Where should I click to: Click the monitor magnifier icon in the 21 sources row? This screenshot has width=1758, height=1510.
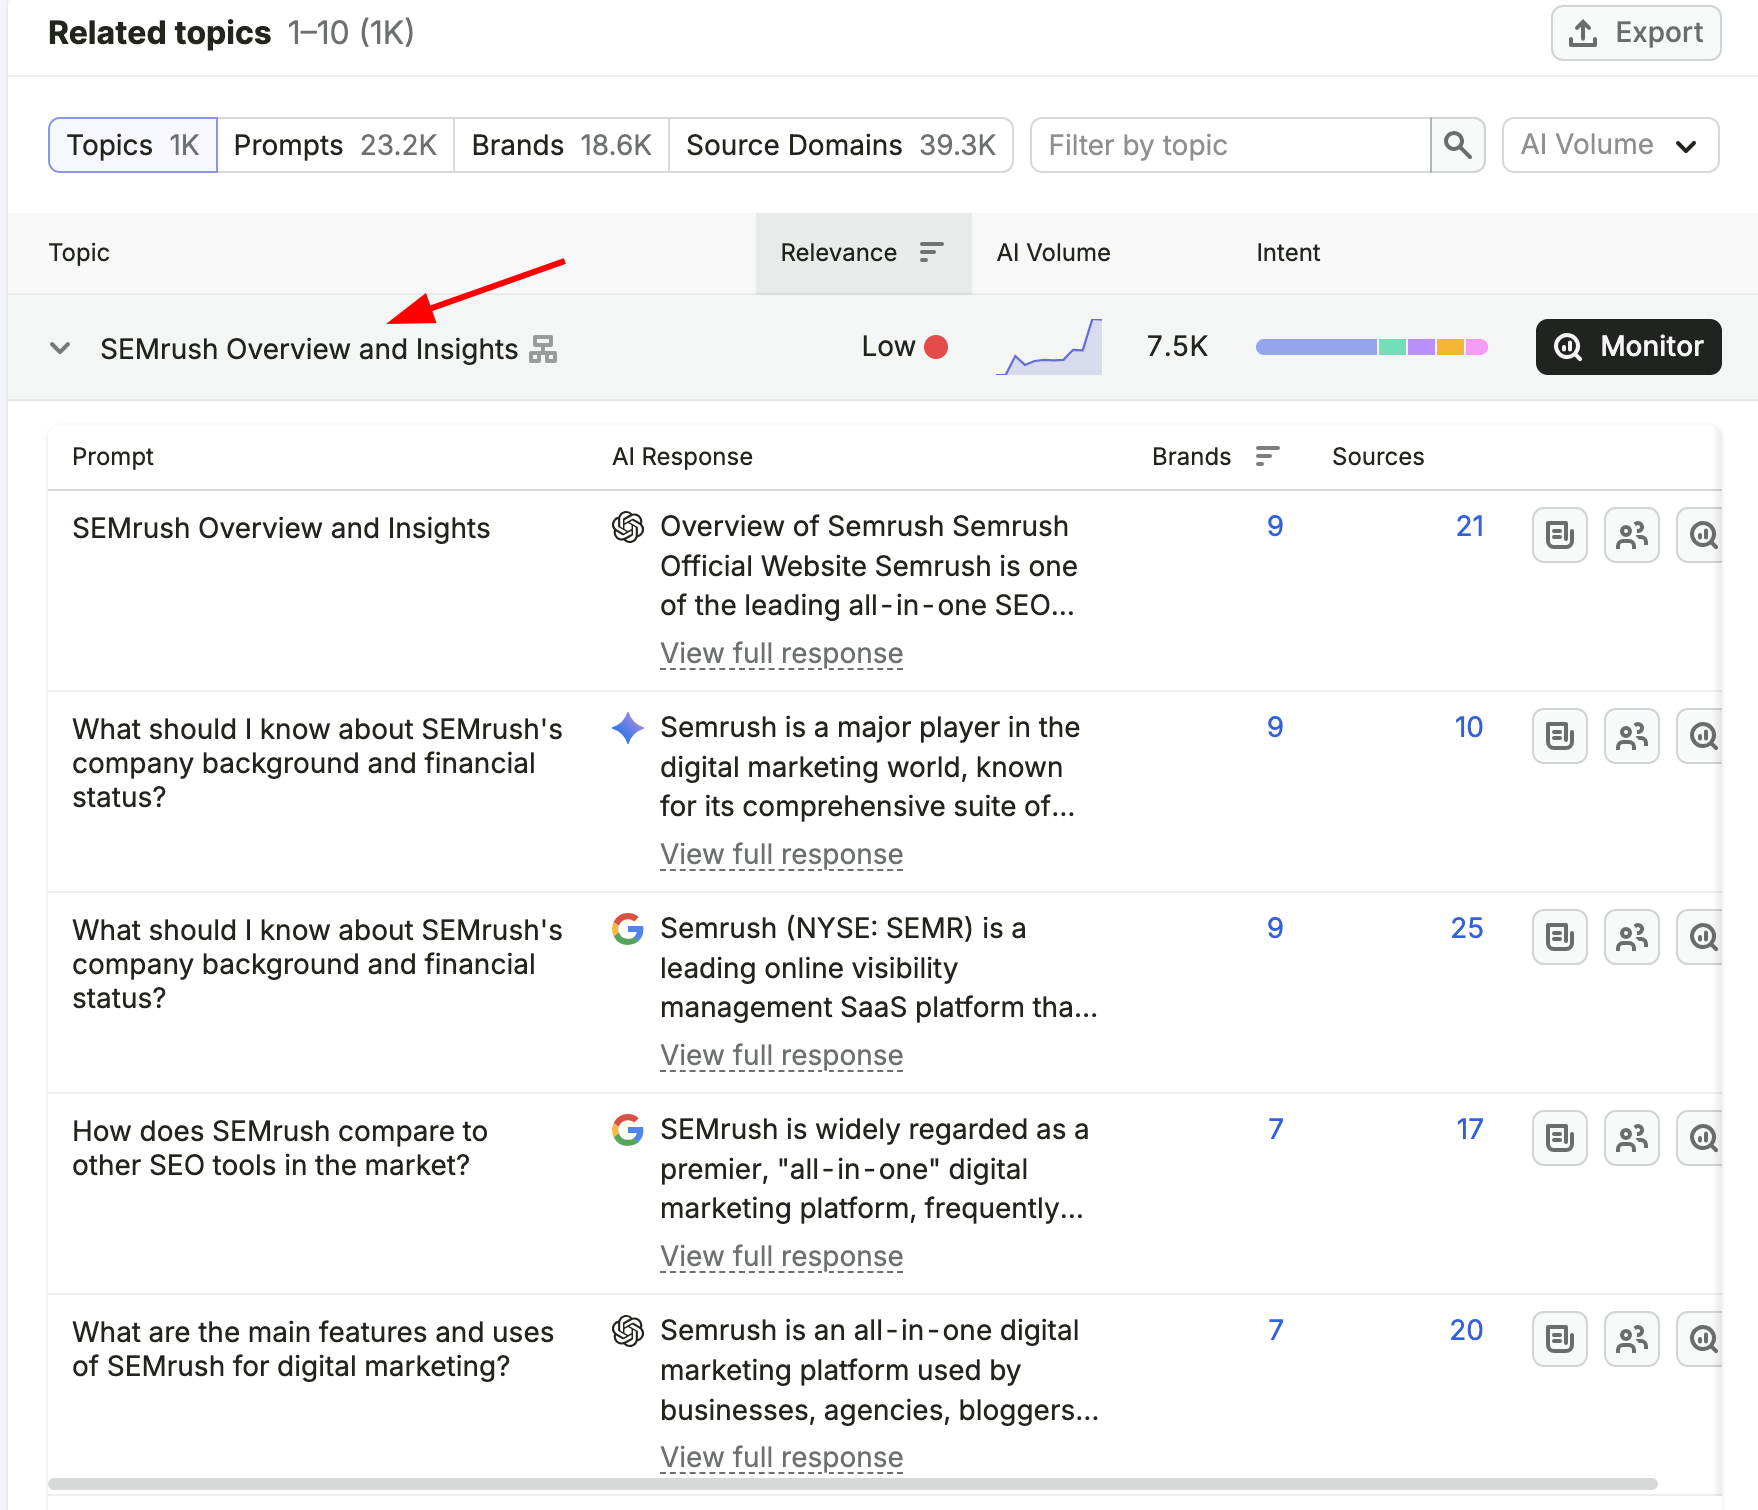tap(1702, 535)
